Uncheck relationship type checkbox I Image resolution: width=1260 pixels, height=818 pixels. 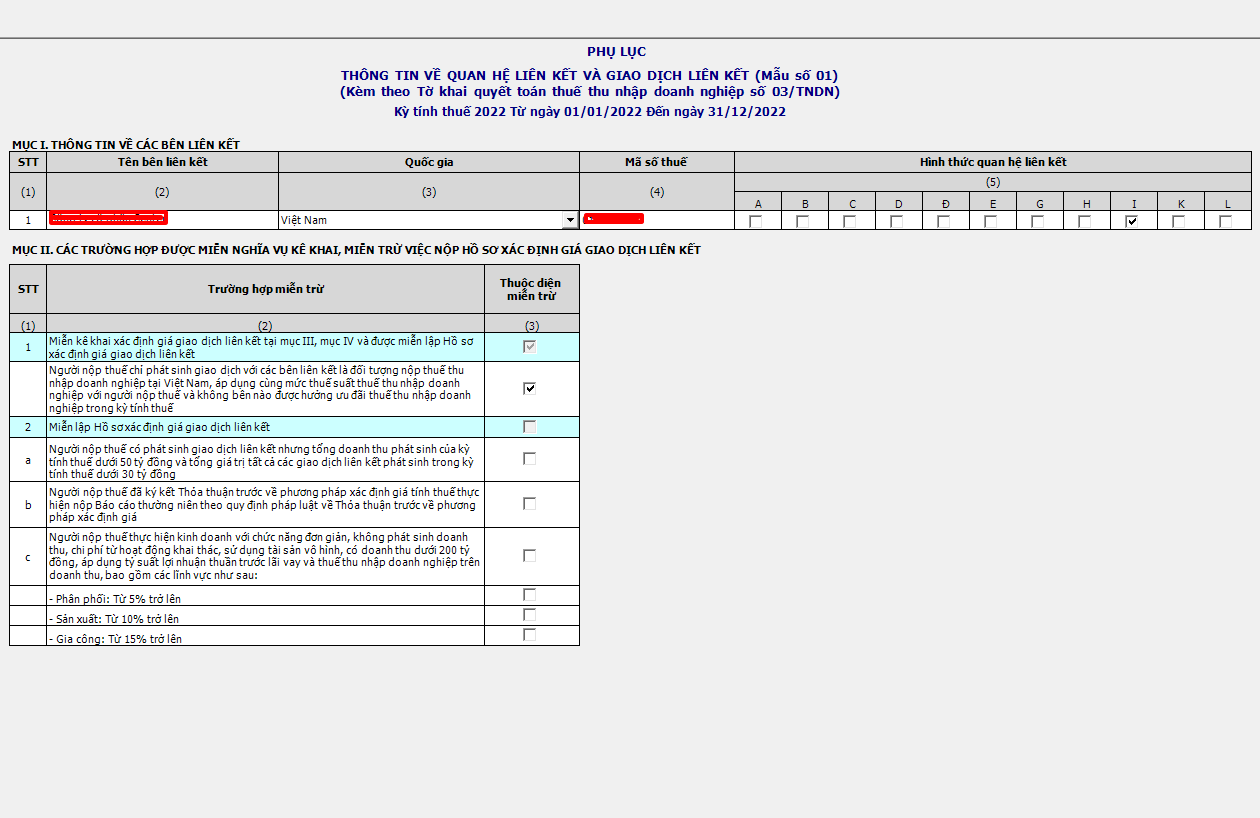click(1132, 222)
